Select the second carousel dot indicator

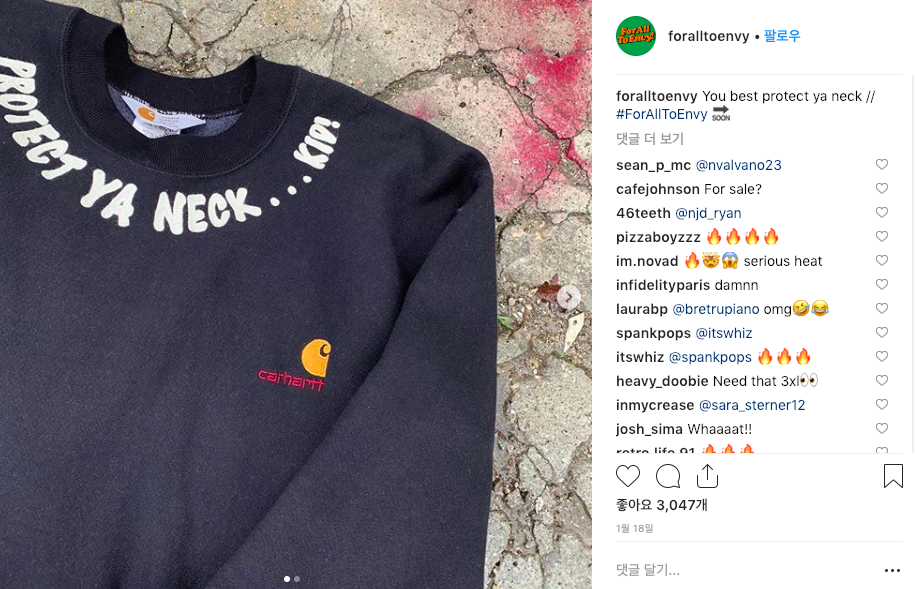tap(297, 579)
